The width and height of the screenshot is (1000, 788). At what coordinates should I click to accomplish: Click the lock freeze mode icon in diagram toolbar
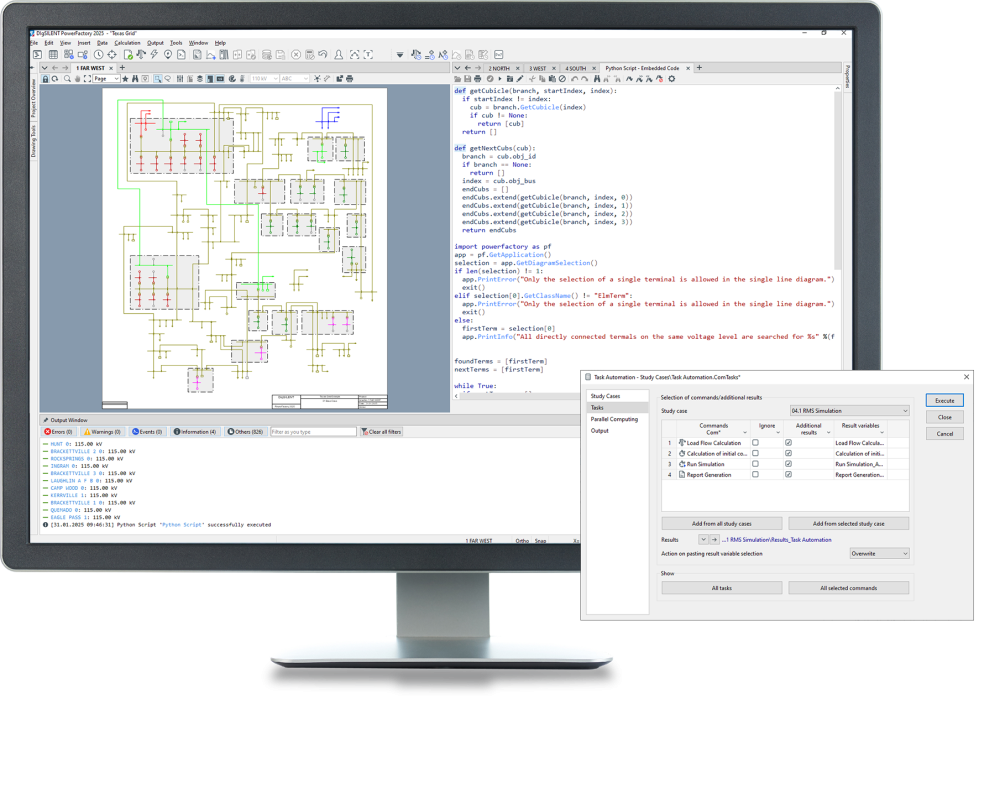(45, 79)
